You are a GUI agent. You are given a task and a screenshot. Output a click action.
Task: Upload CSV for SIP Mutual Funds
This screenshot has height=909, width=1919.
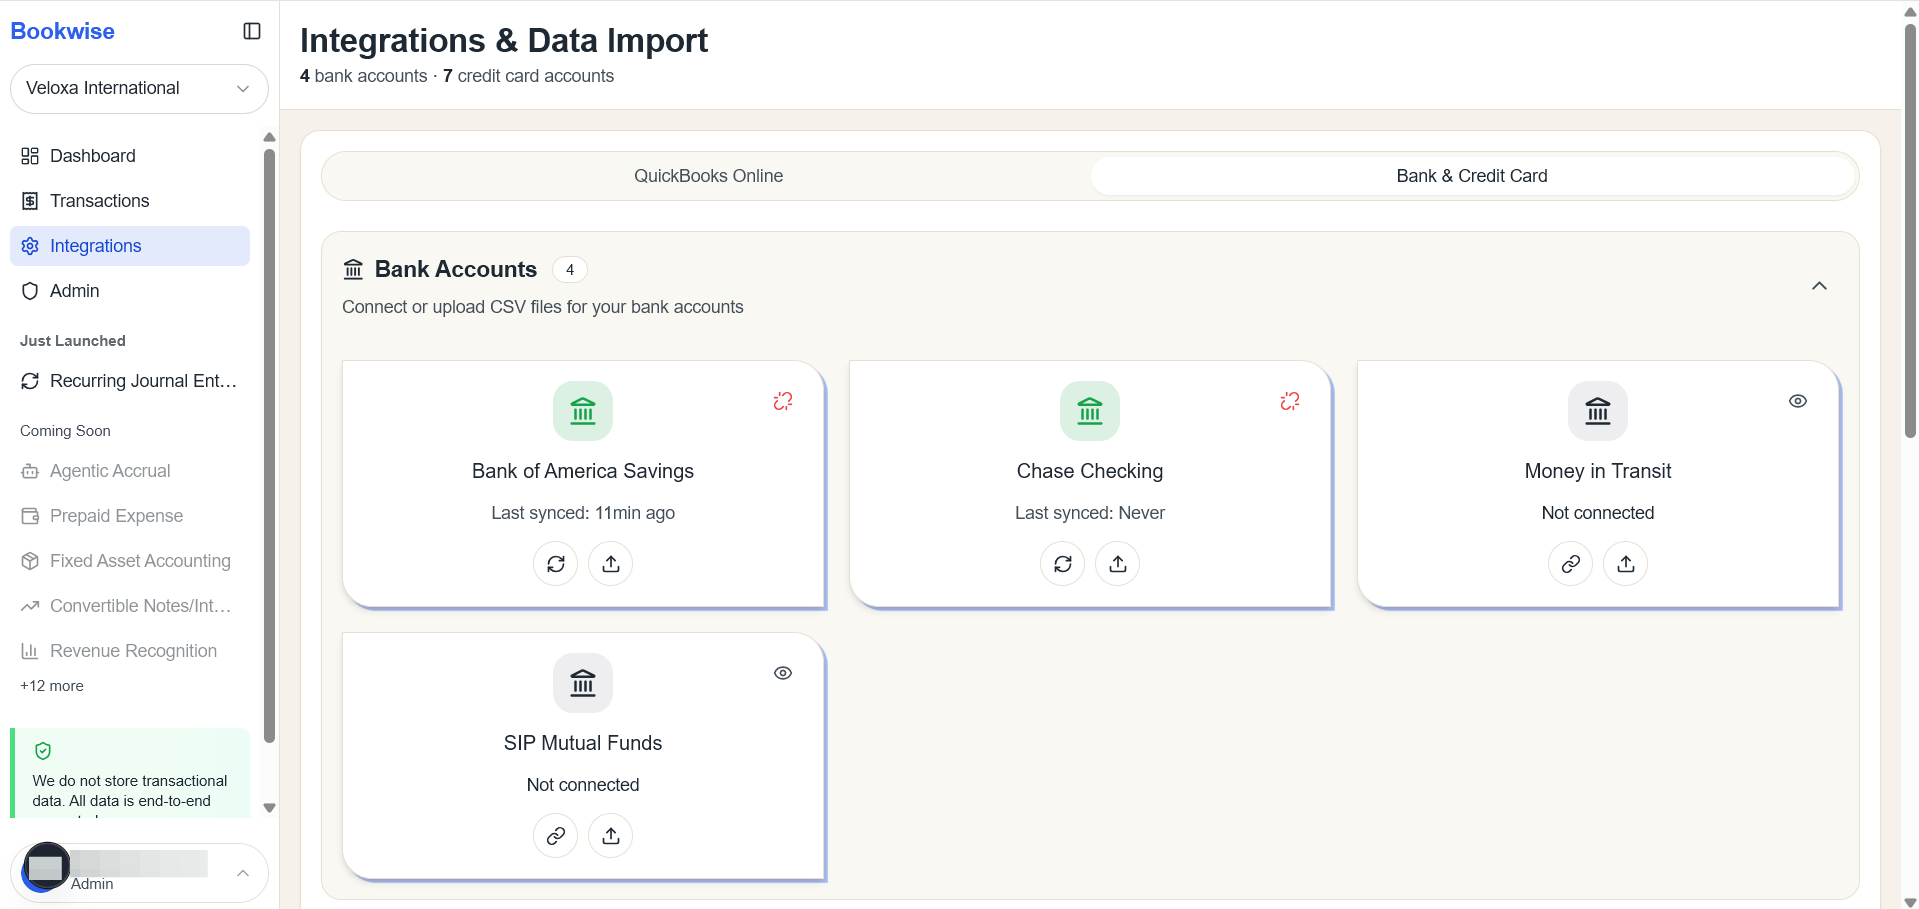[x=611, y=836]
